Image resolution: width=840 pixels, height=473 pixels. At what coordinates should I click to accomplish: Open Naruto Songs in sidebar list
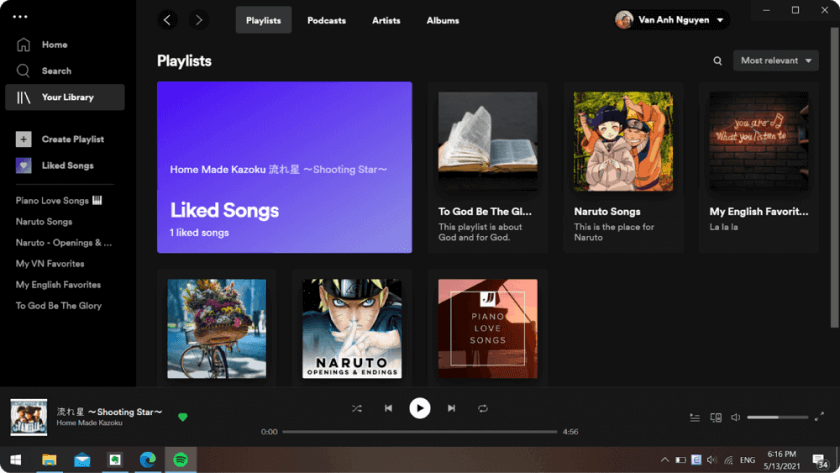click(44, 221)
